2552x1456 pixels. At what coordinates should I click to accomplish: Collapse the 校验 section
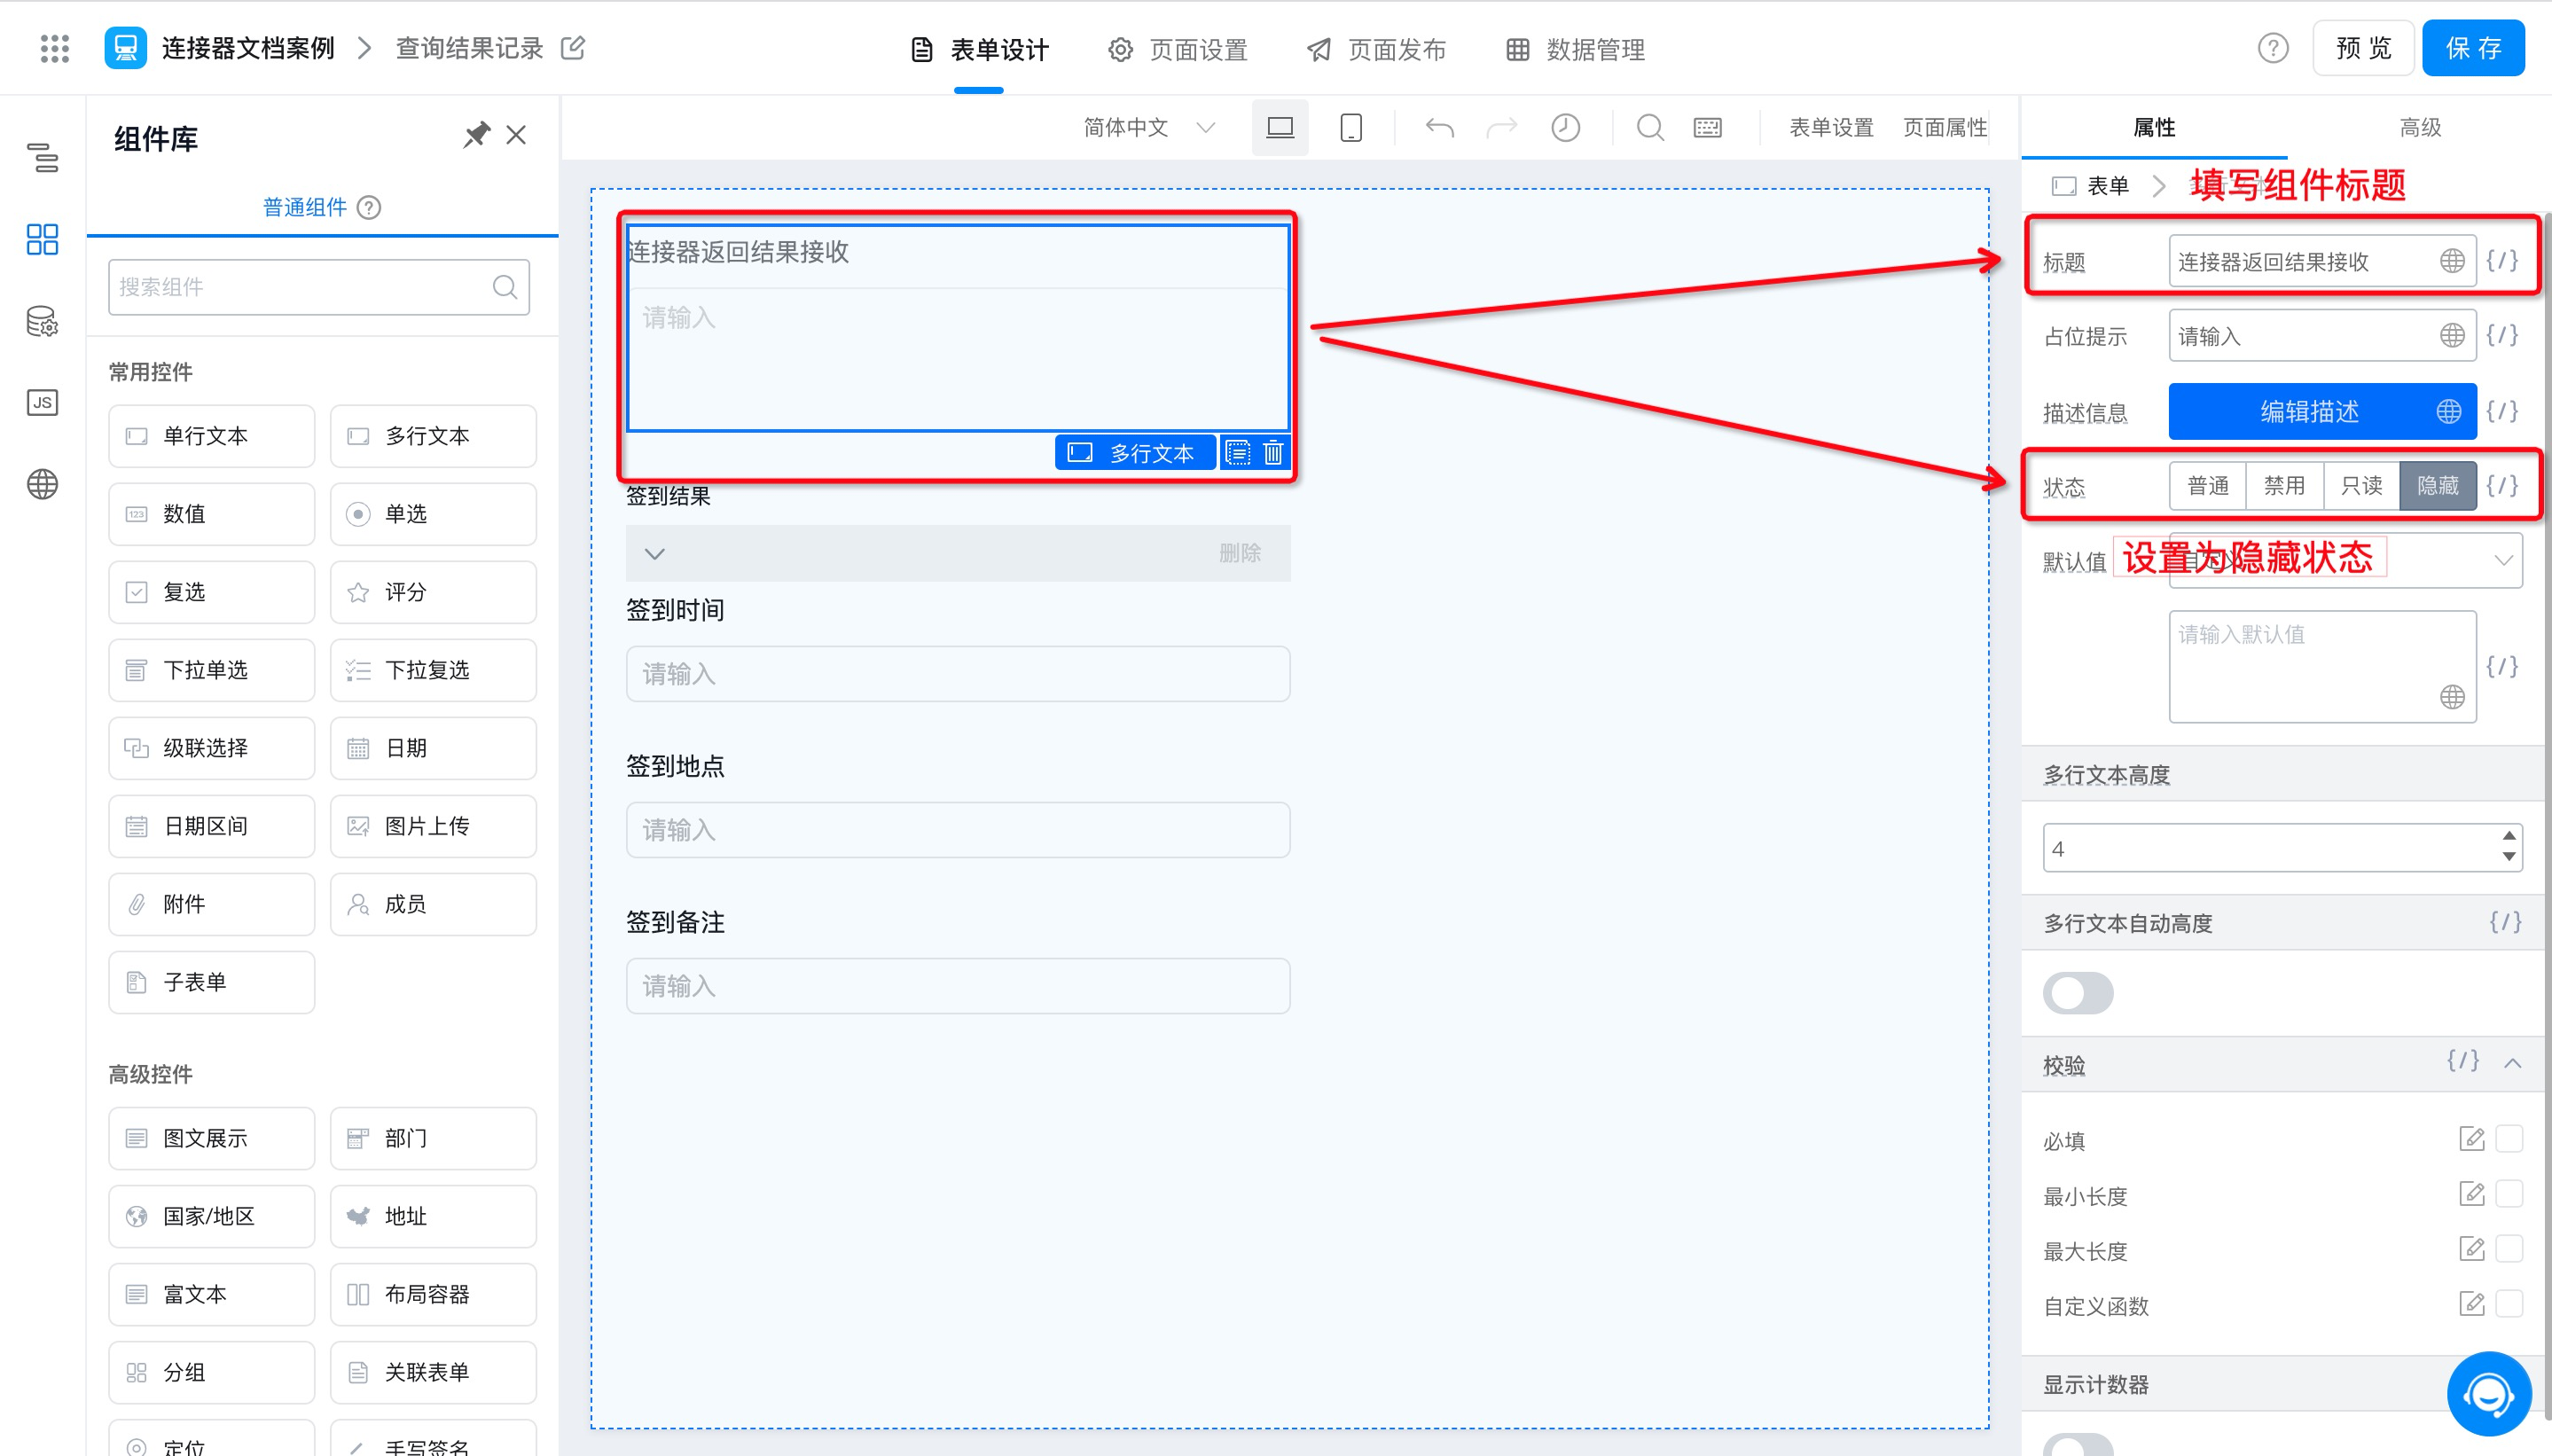pyautogui.click(x=2512, y=1062)
